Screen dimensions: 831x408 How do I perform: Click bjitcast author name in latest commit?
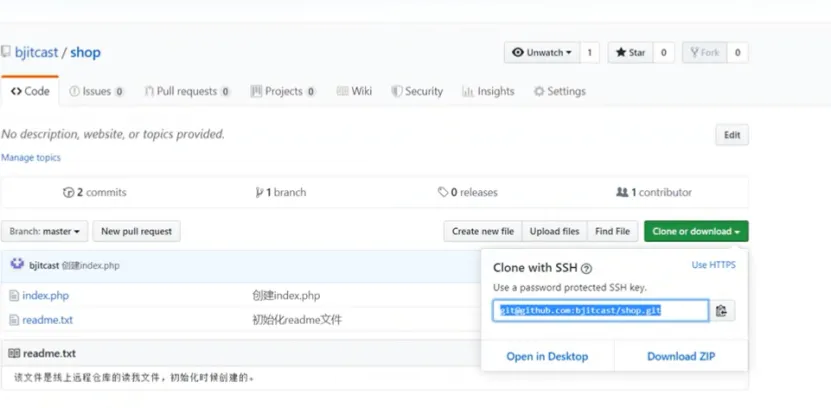coord(44,265)
